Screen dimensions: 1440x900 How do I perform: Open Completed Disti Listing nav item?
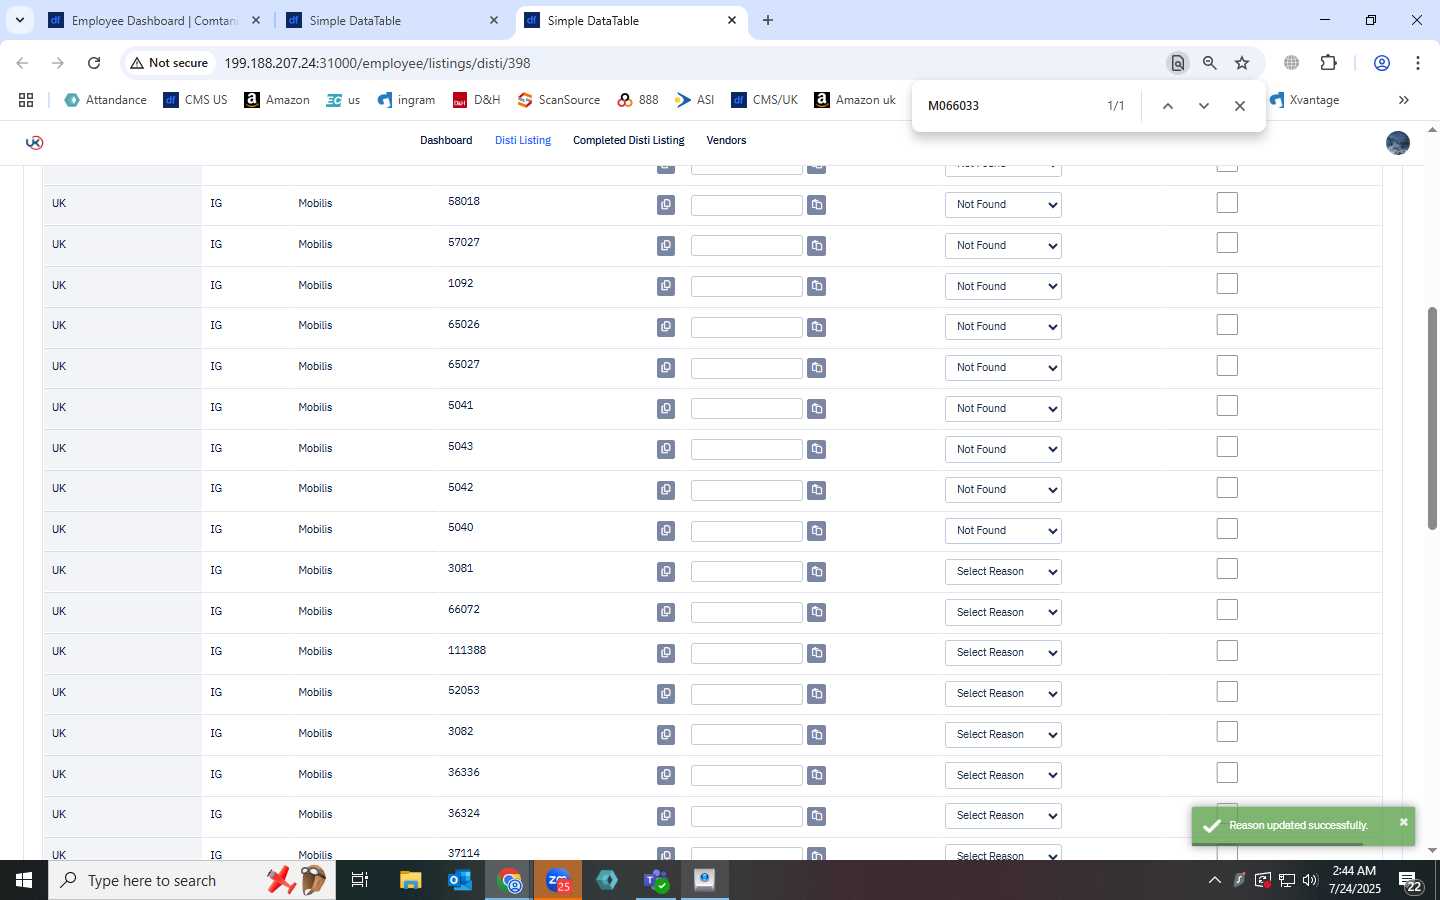click(629, 141)
